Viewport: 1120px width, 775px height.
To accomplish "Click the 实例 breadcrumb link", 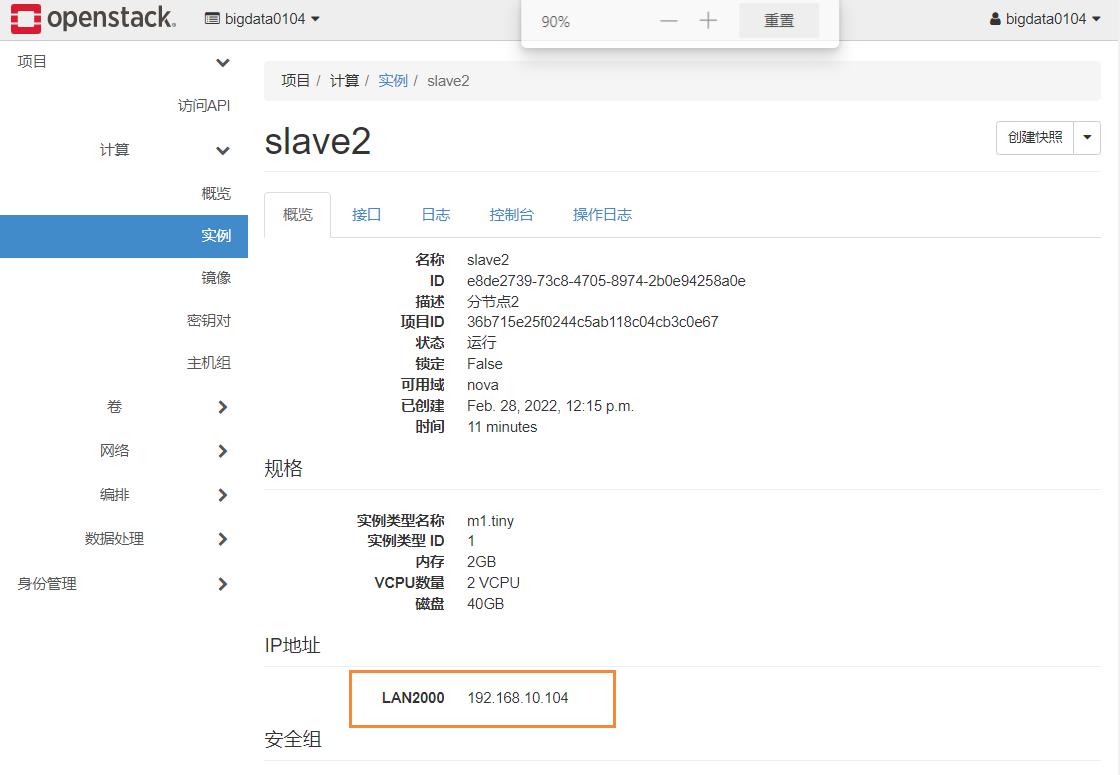I will point(392,81).
